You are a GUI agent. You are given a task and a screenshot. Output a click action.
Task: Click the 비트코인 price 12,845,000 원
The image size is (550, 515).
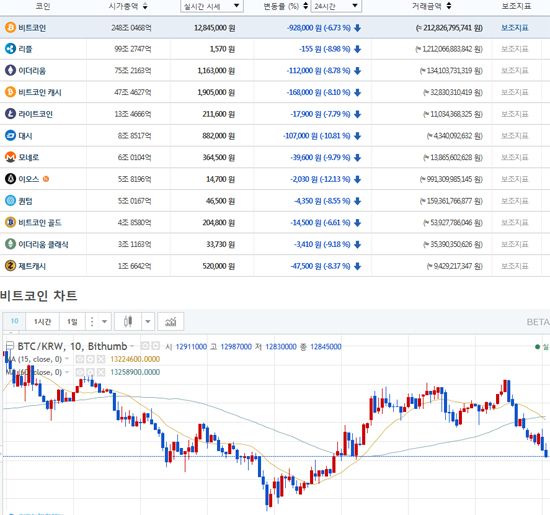pyautogui.click(x=215, y=28)
